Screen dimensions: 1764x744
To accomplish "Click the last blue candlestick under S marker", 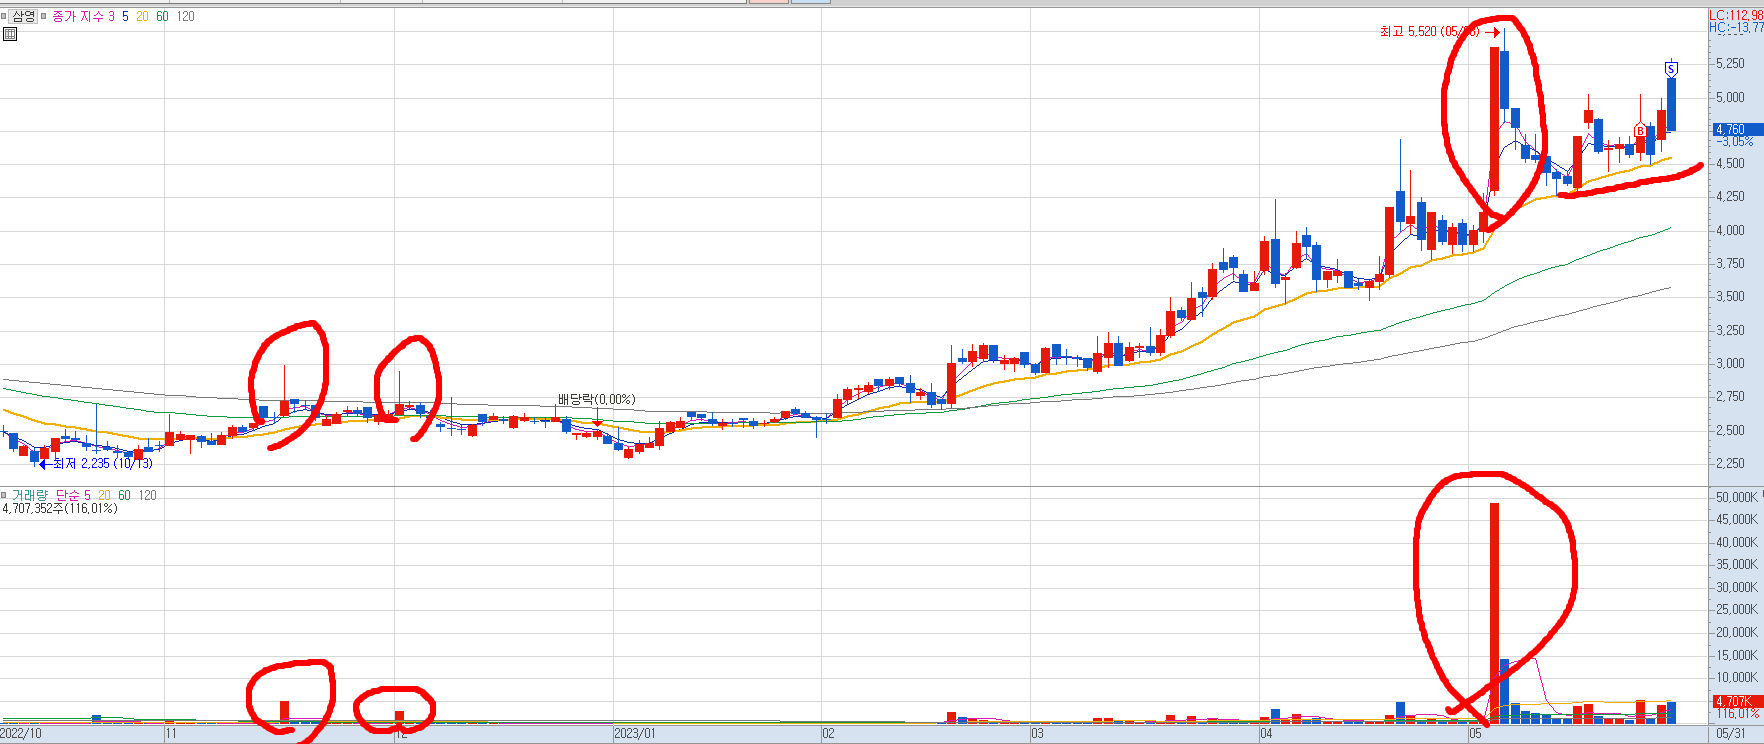I will 1671,105.
